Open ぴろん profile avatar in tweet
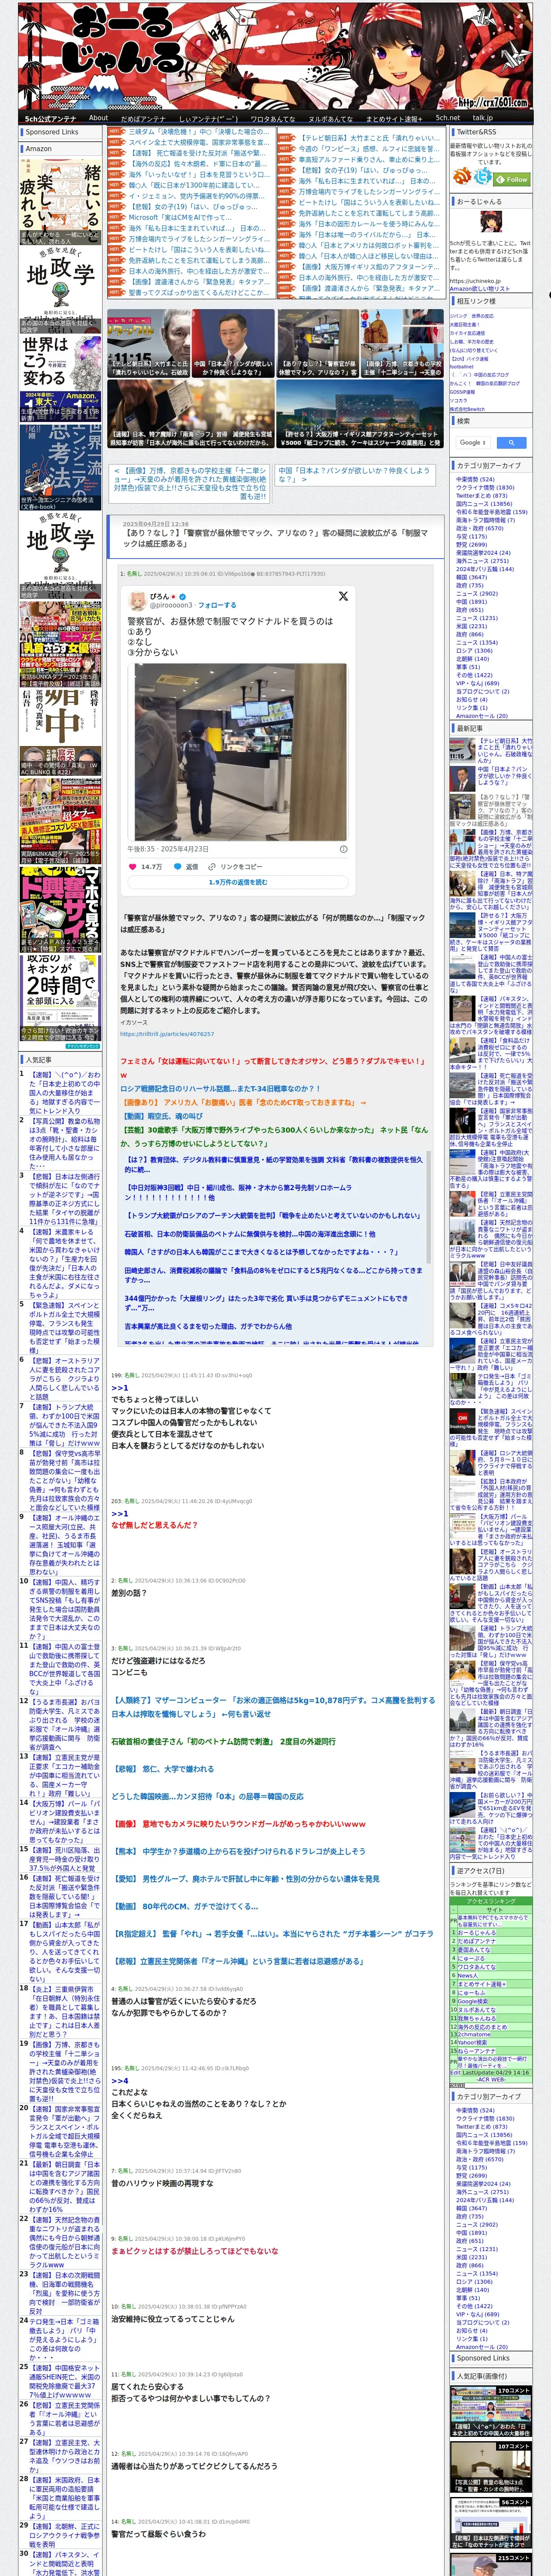Viewport: 551px width, 2576px height. coord(138,601)
